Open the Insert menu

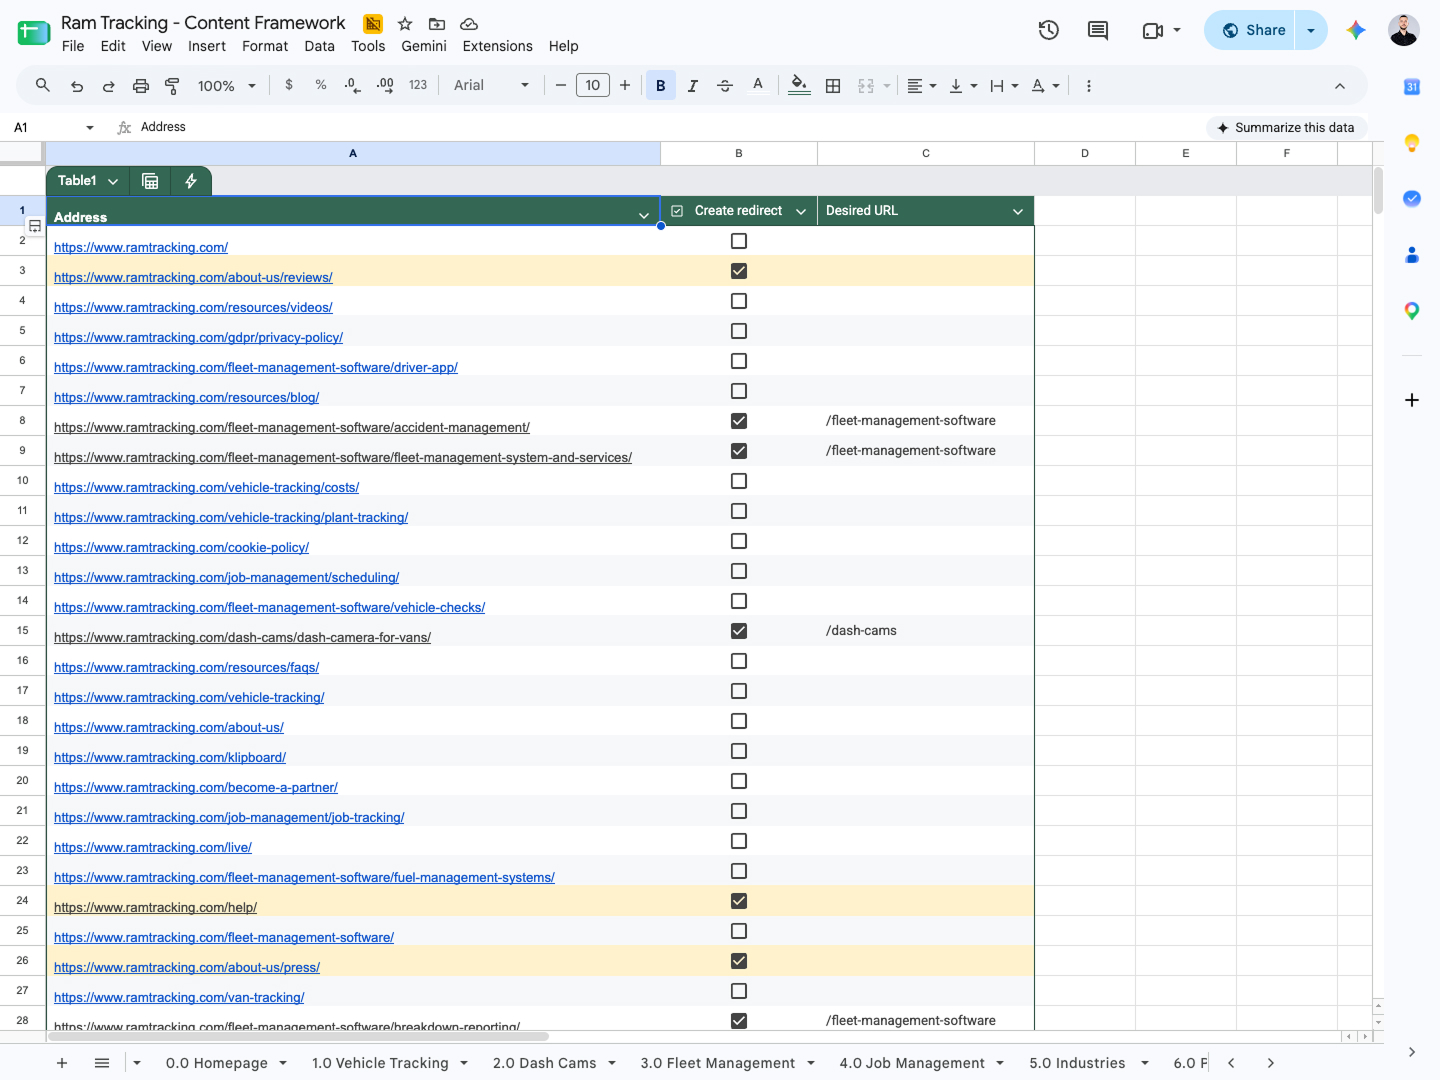click(x=207, y=46)
